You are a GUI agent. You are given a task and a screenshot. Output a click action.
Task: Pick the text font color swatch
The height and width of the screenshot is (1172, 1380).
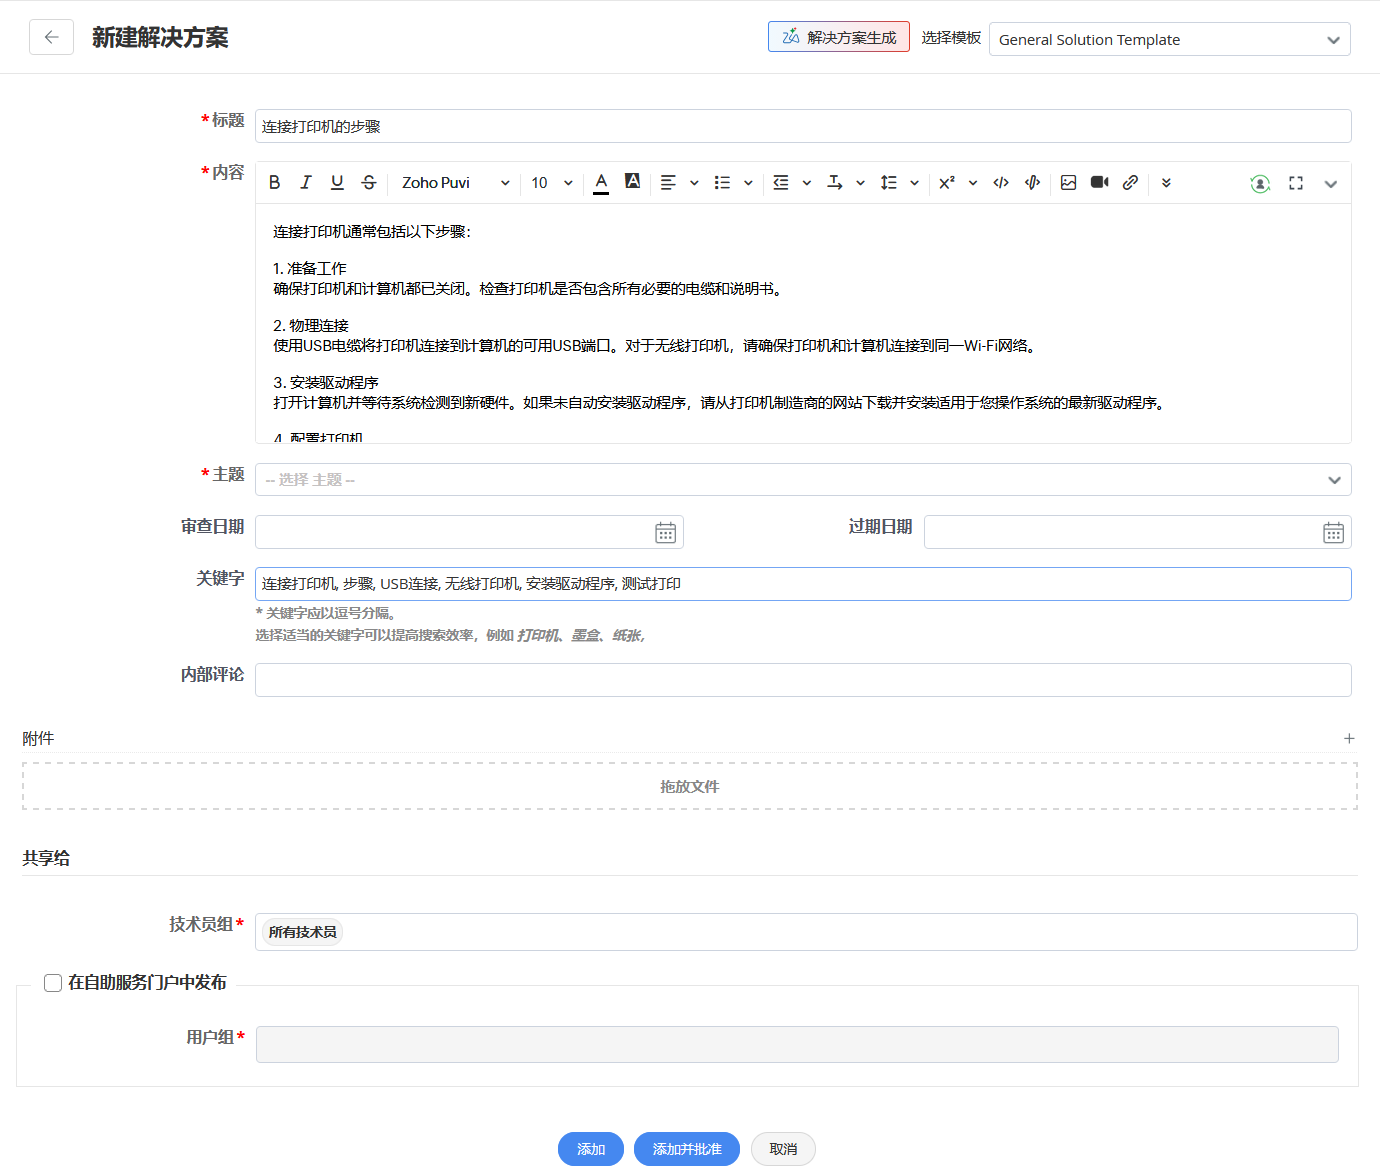tap(601, 182)
